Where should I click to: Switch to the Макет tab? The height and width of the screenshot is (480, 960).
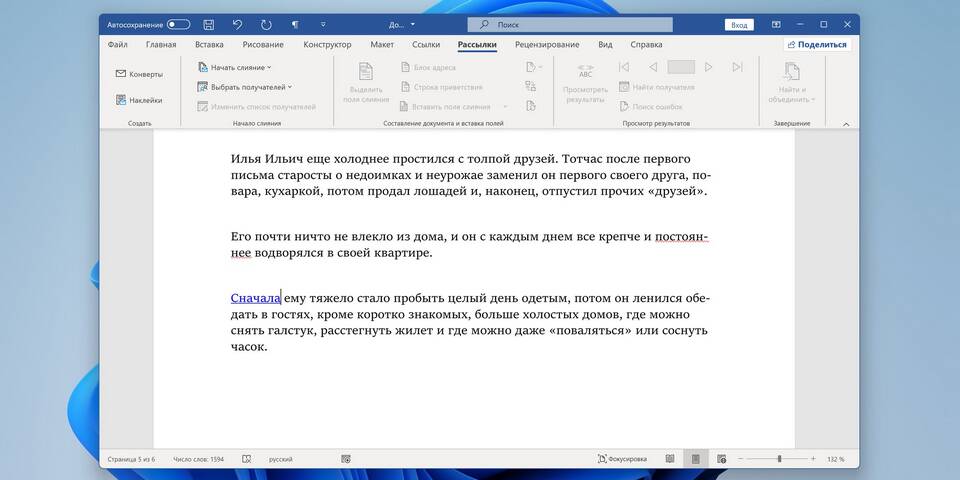[382, 45]
